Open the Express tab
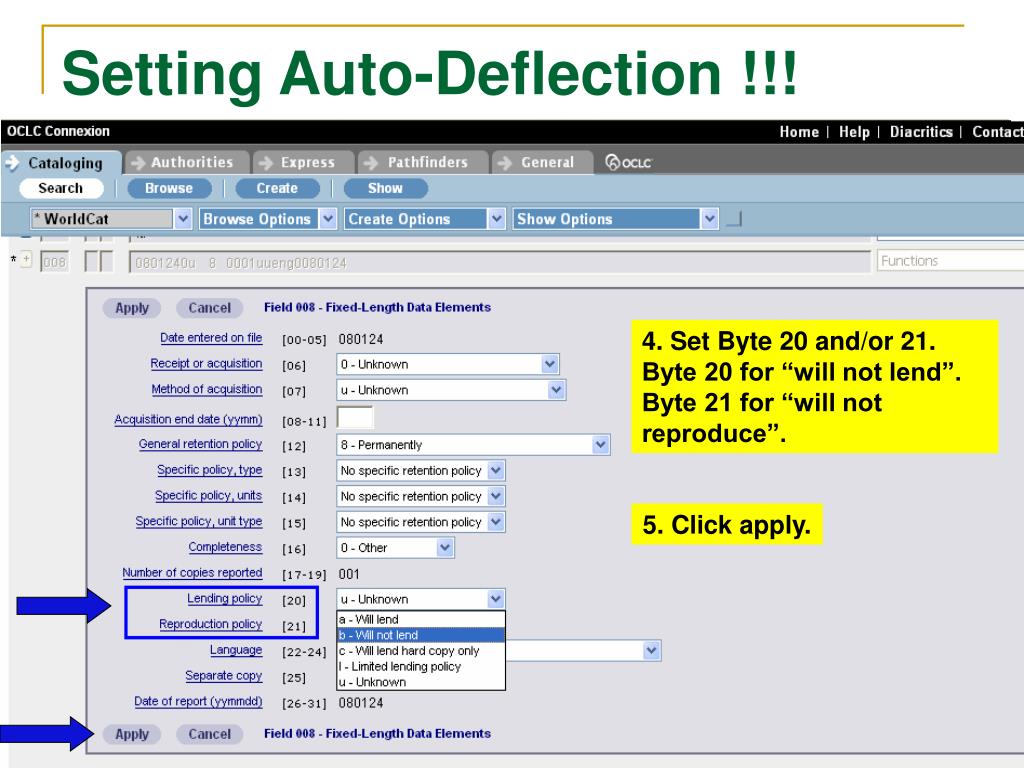Image resolution: width=1024 pixels, height=768 pixels. point(303,163)
